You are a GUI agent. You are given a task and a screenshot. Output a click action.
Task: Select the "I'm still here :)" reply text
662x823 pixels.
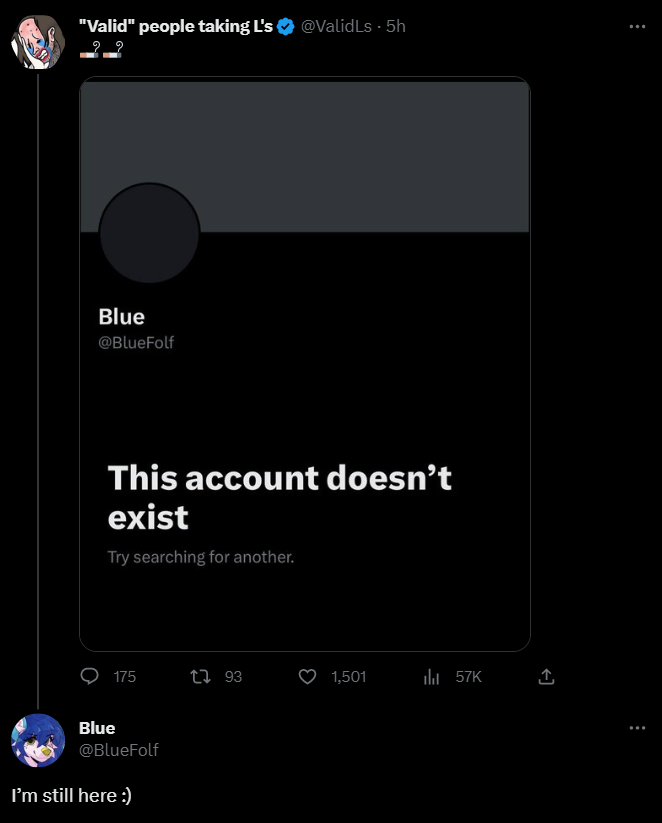(71, 795)
